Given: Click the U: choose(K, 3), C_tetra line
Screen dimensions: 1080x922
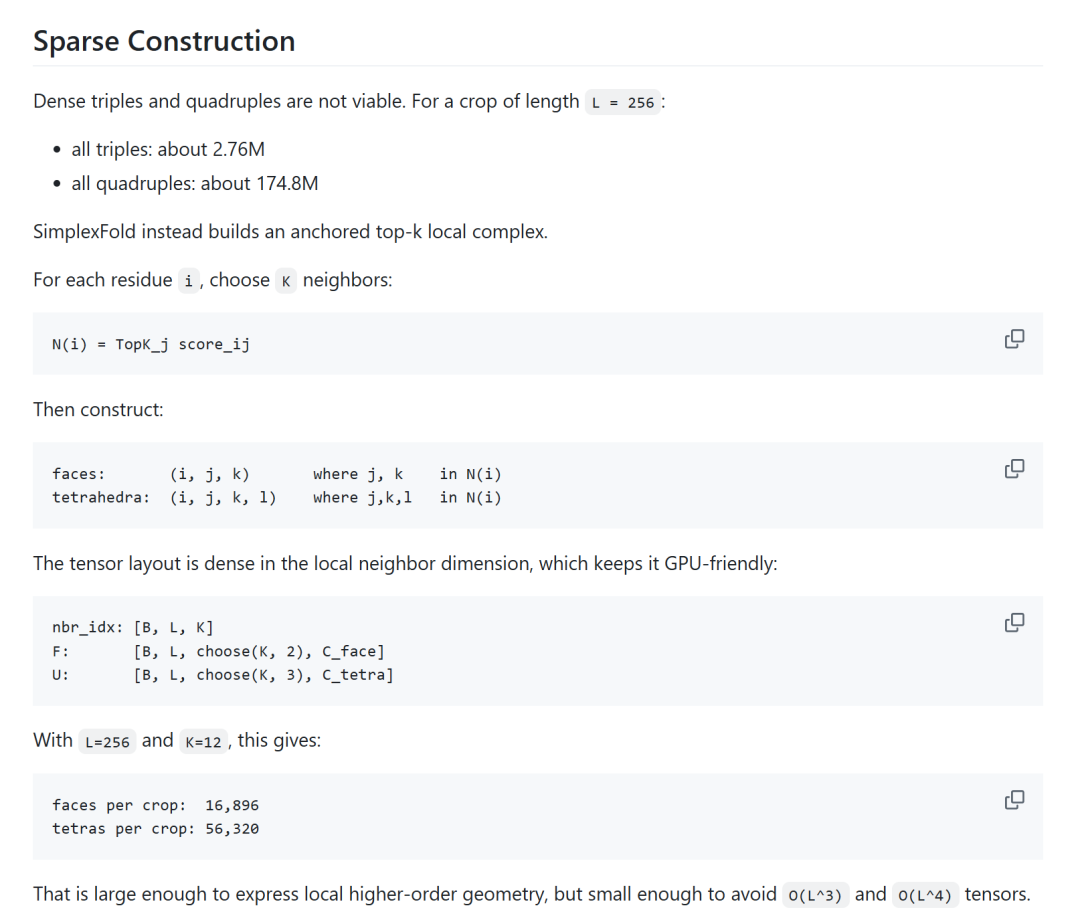Looking at the screenshot, I should pyautogui.click(x=222, y=675).
